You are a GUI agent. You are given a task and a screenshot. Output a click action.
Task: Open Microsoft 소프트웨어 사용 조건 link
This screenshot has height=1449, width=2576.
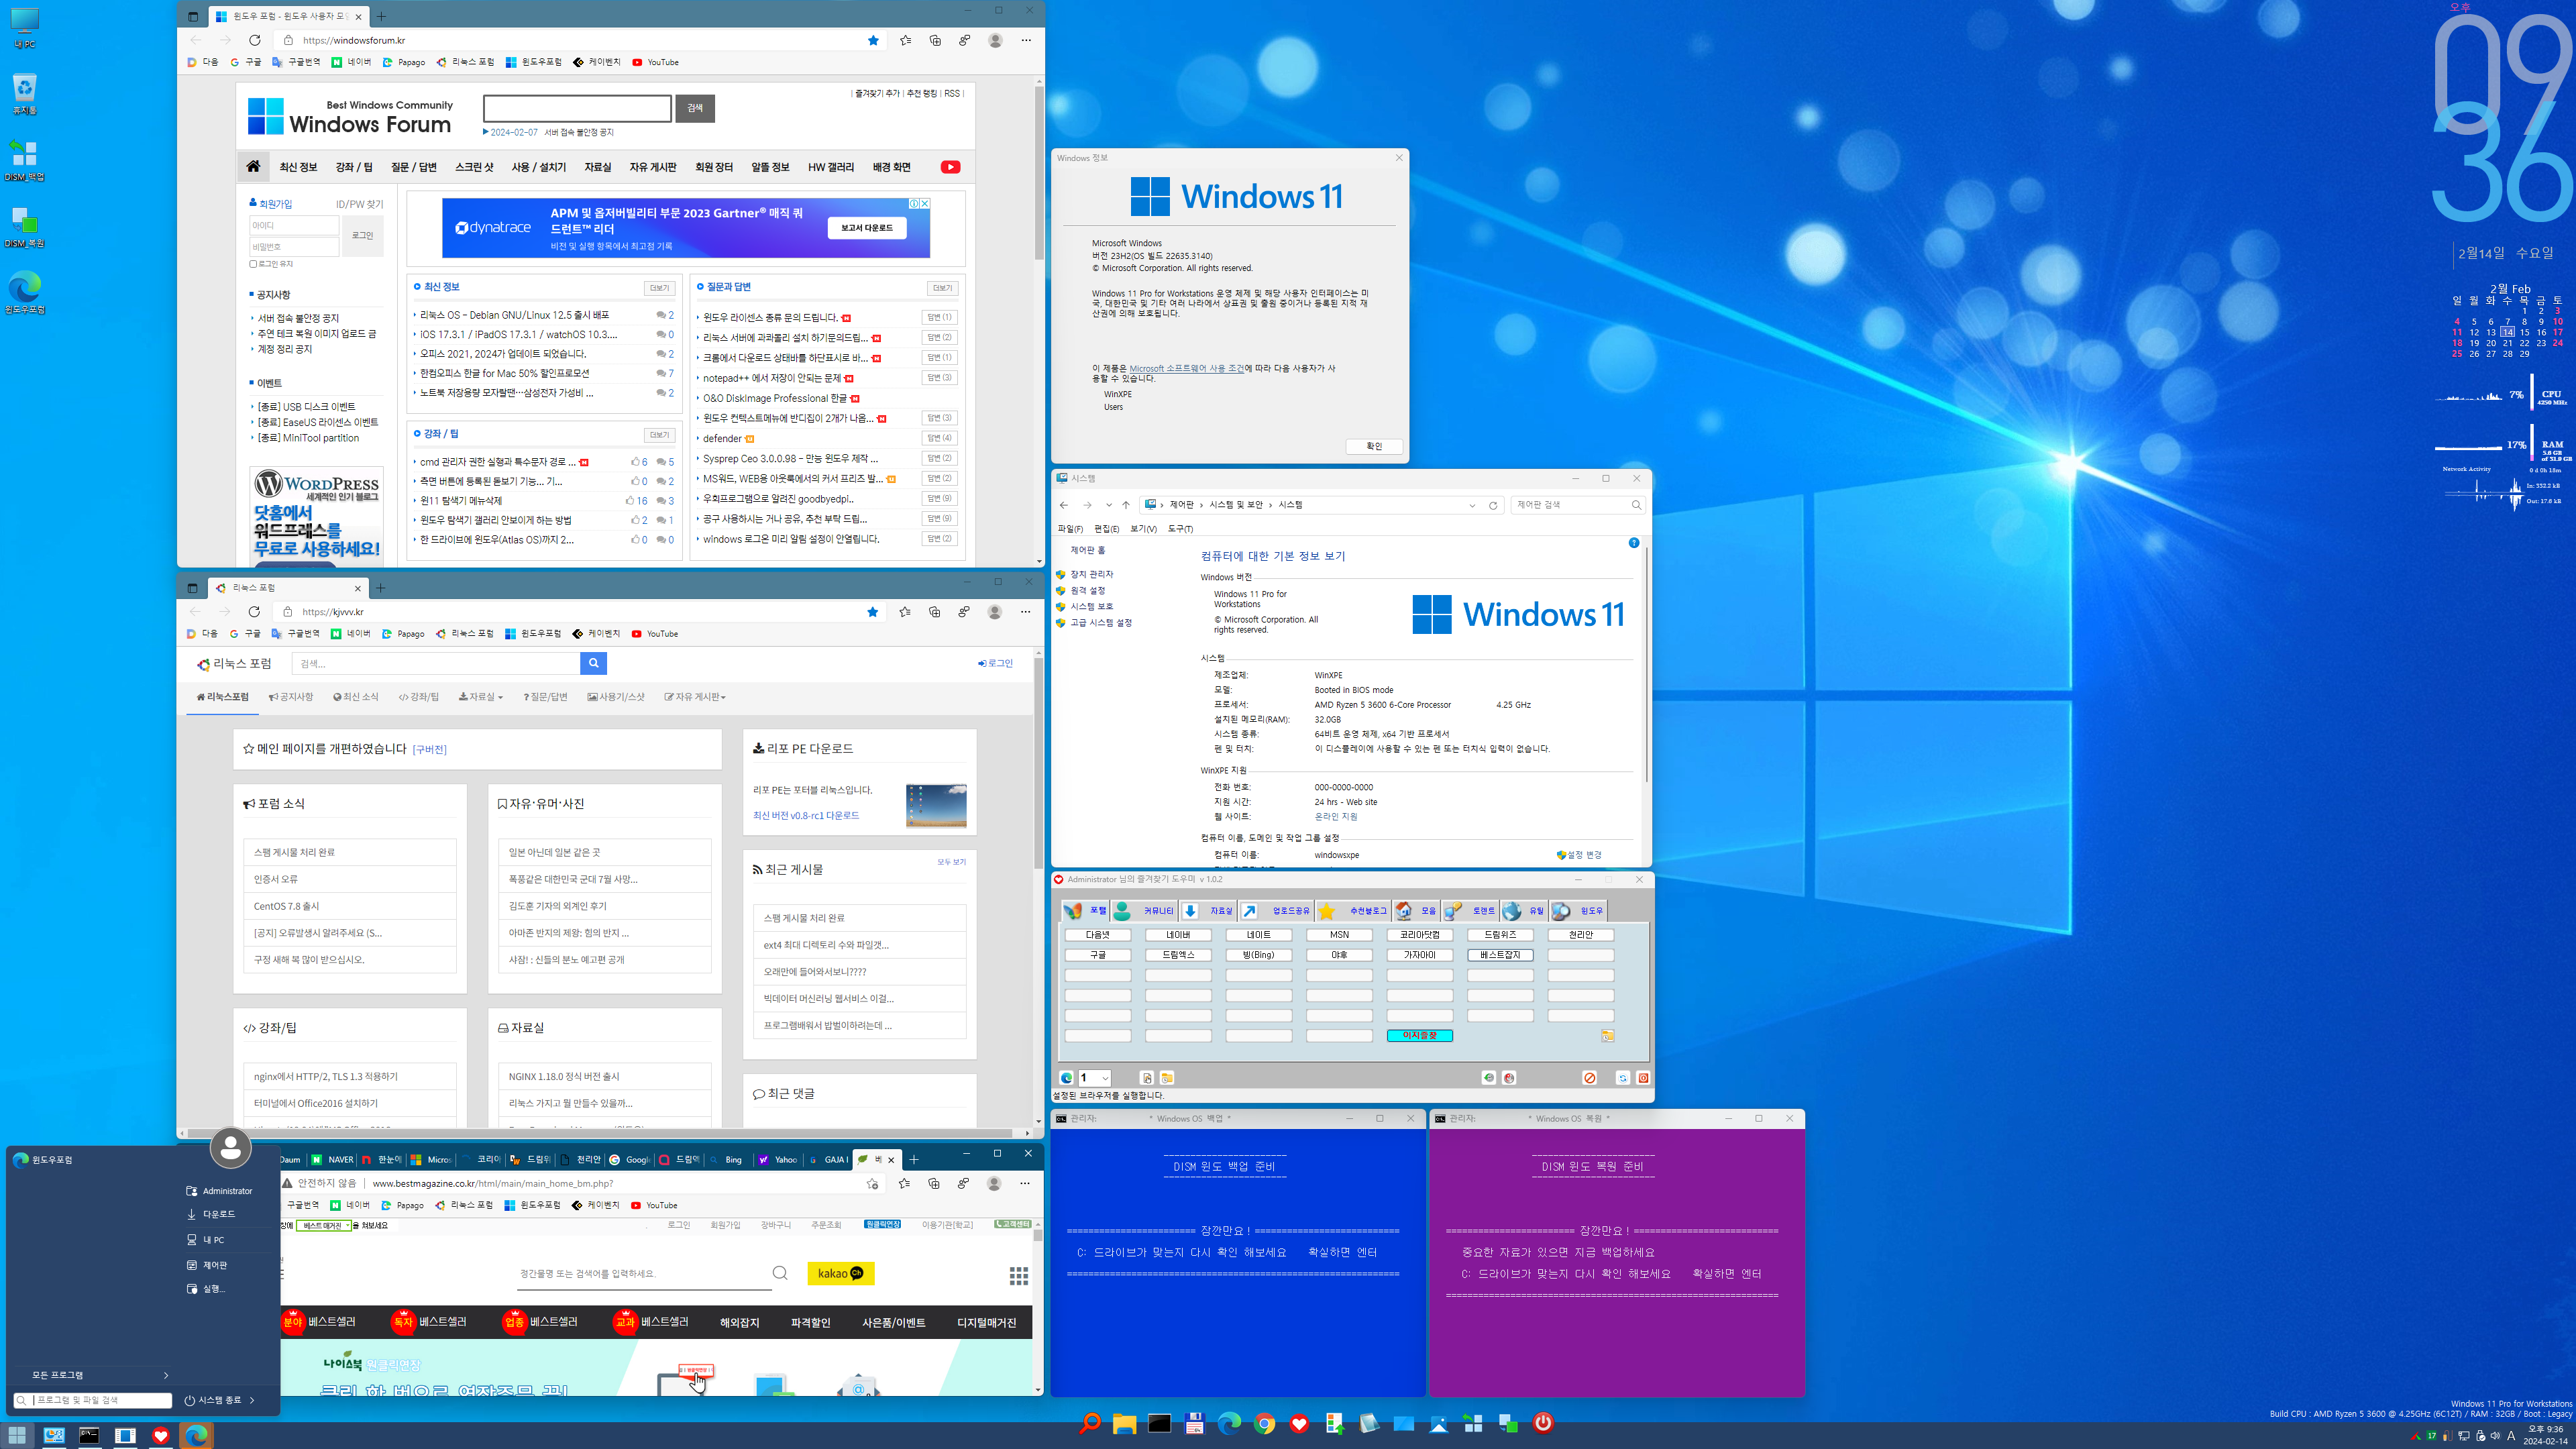click(1186, 368)
